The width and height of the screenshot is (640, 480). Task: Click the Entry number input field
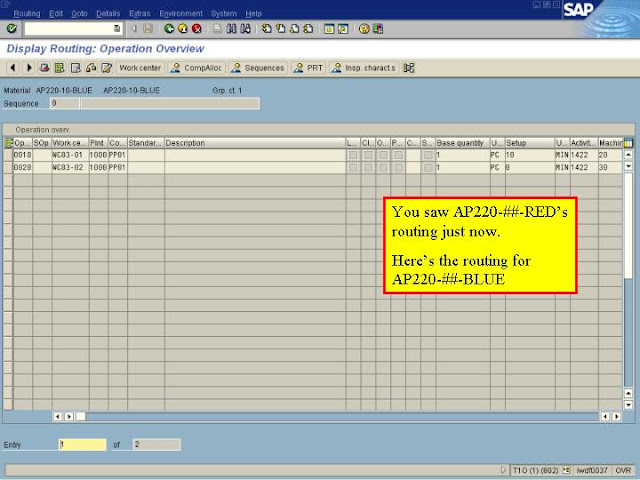[x=82, y=444]
